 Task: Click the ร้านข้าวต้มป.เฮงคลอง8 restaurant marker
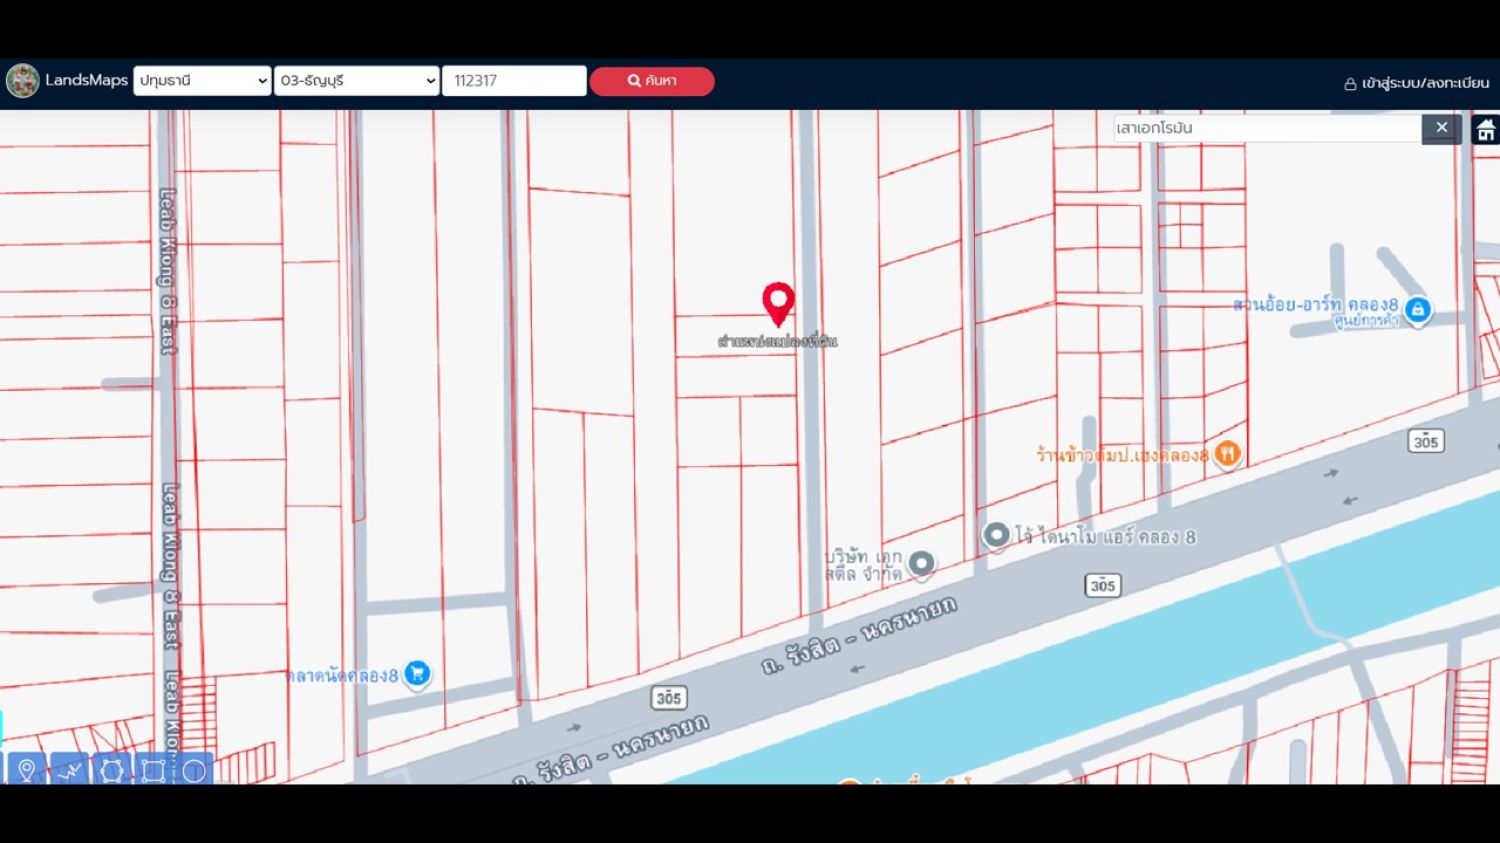[x=1228, y=454]
